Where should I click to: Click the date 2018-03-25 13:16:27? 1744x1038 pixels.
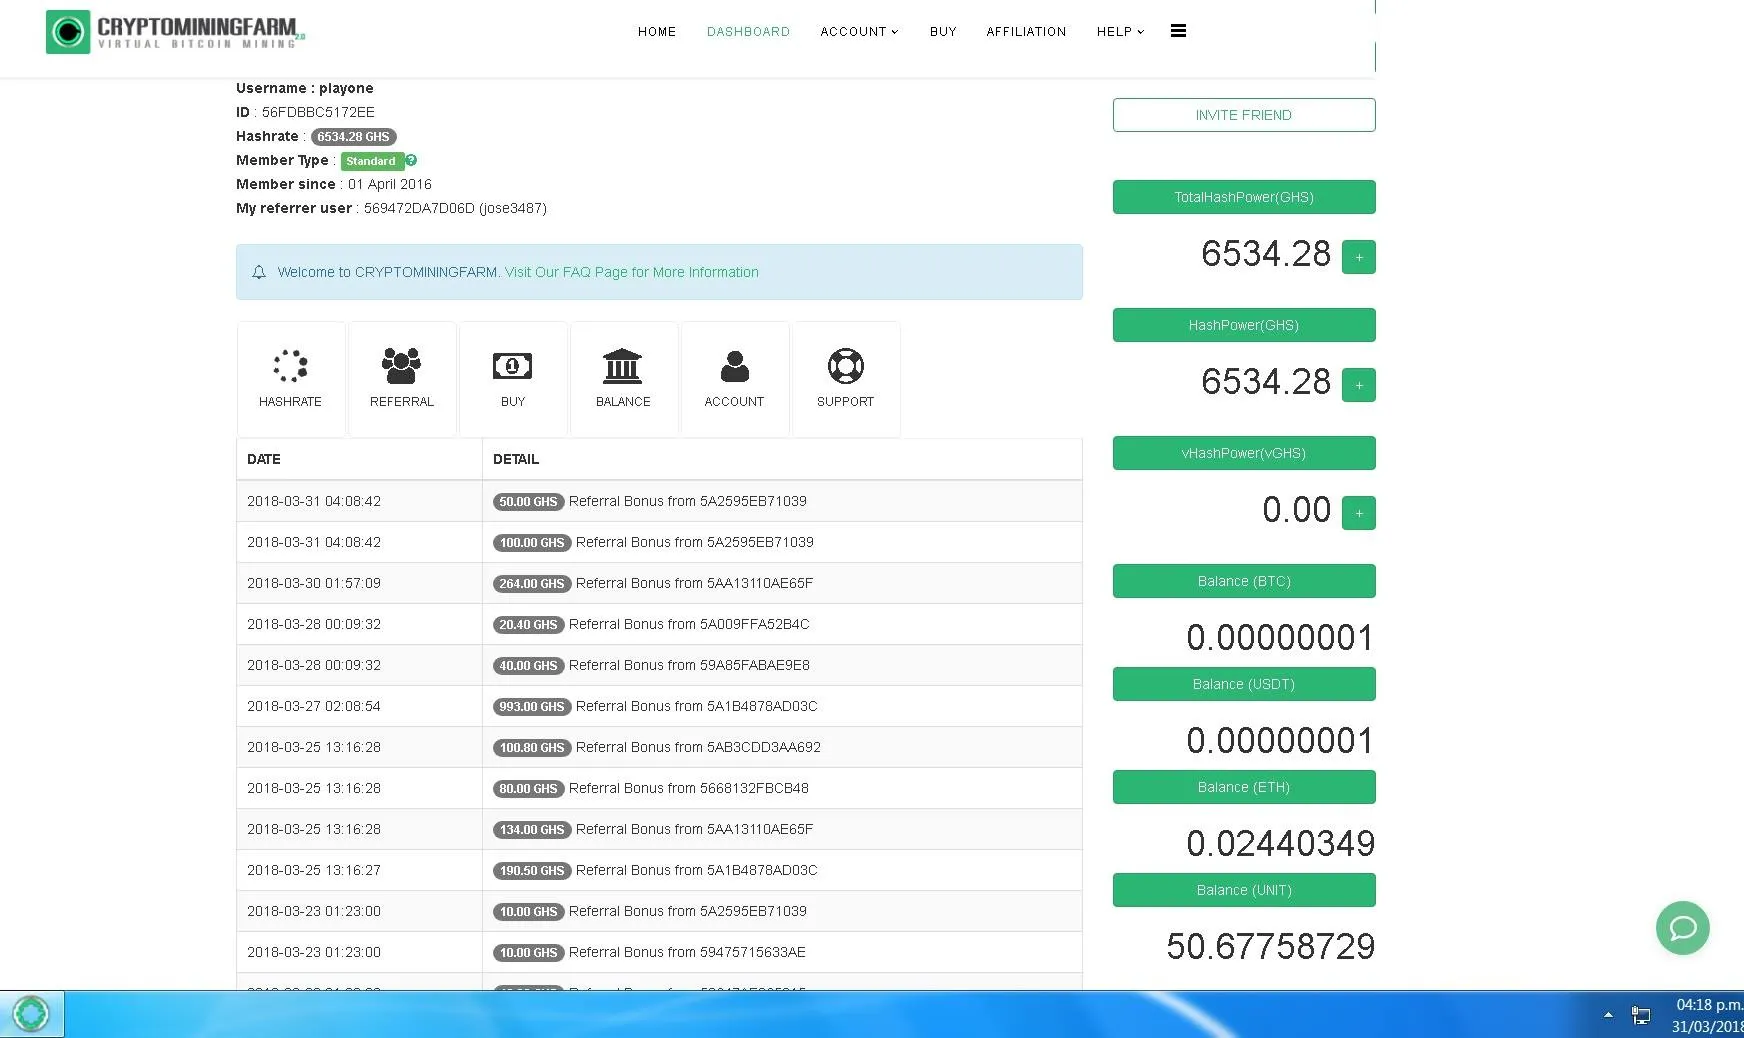tap(314, 870)
